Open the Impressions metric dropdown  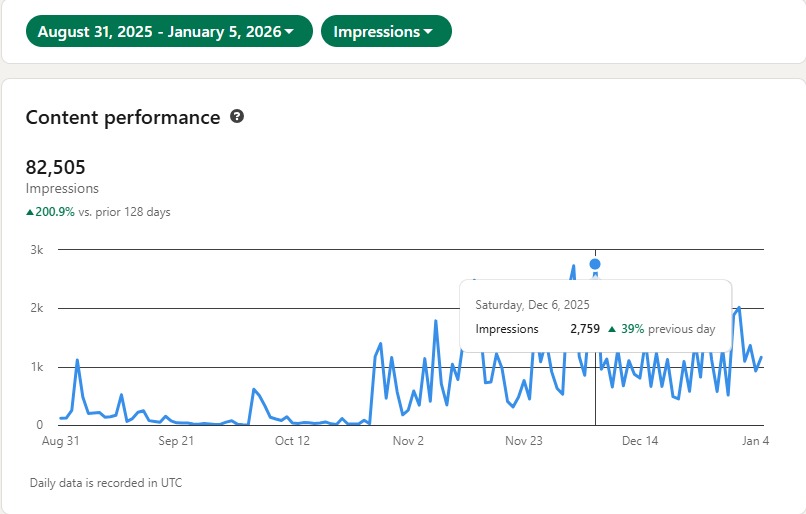(385, 32)
